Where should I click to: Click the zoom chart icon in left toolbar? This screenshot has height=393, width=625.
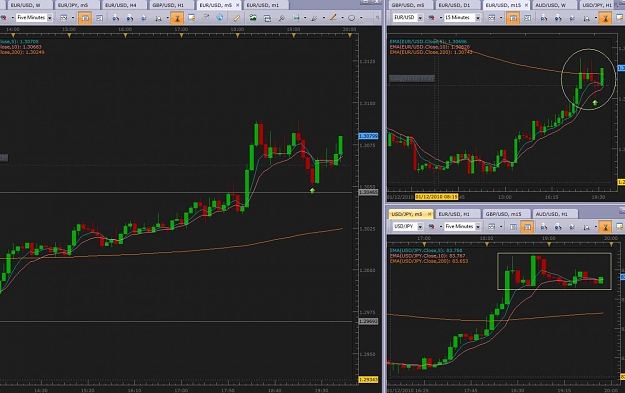click(158, 18)
